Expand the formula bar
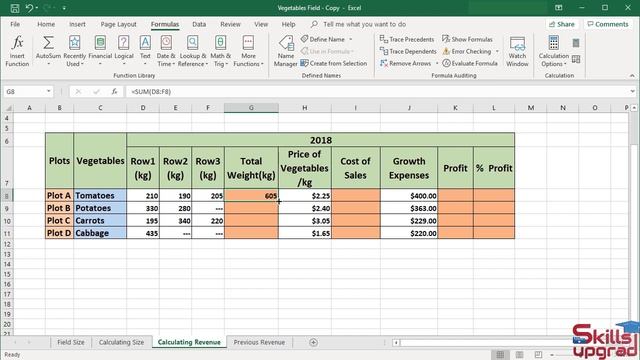 pyautogui.click(x=632, y=91)
